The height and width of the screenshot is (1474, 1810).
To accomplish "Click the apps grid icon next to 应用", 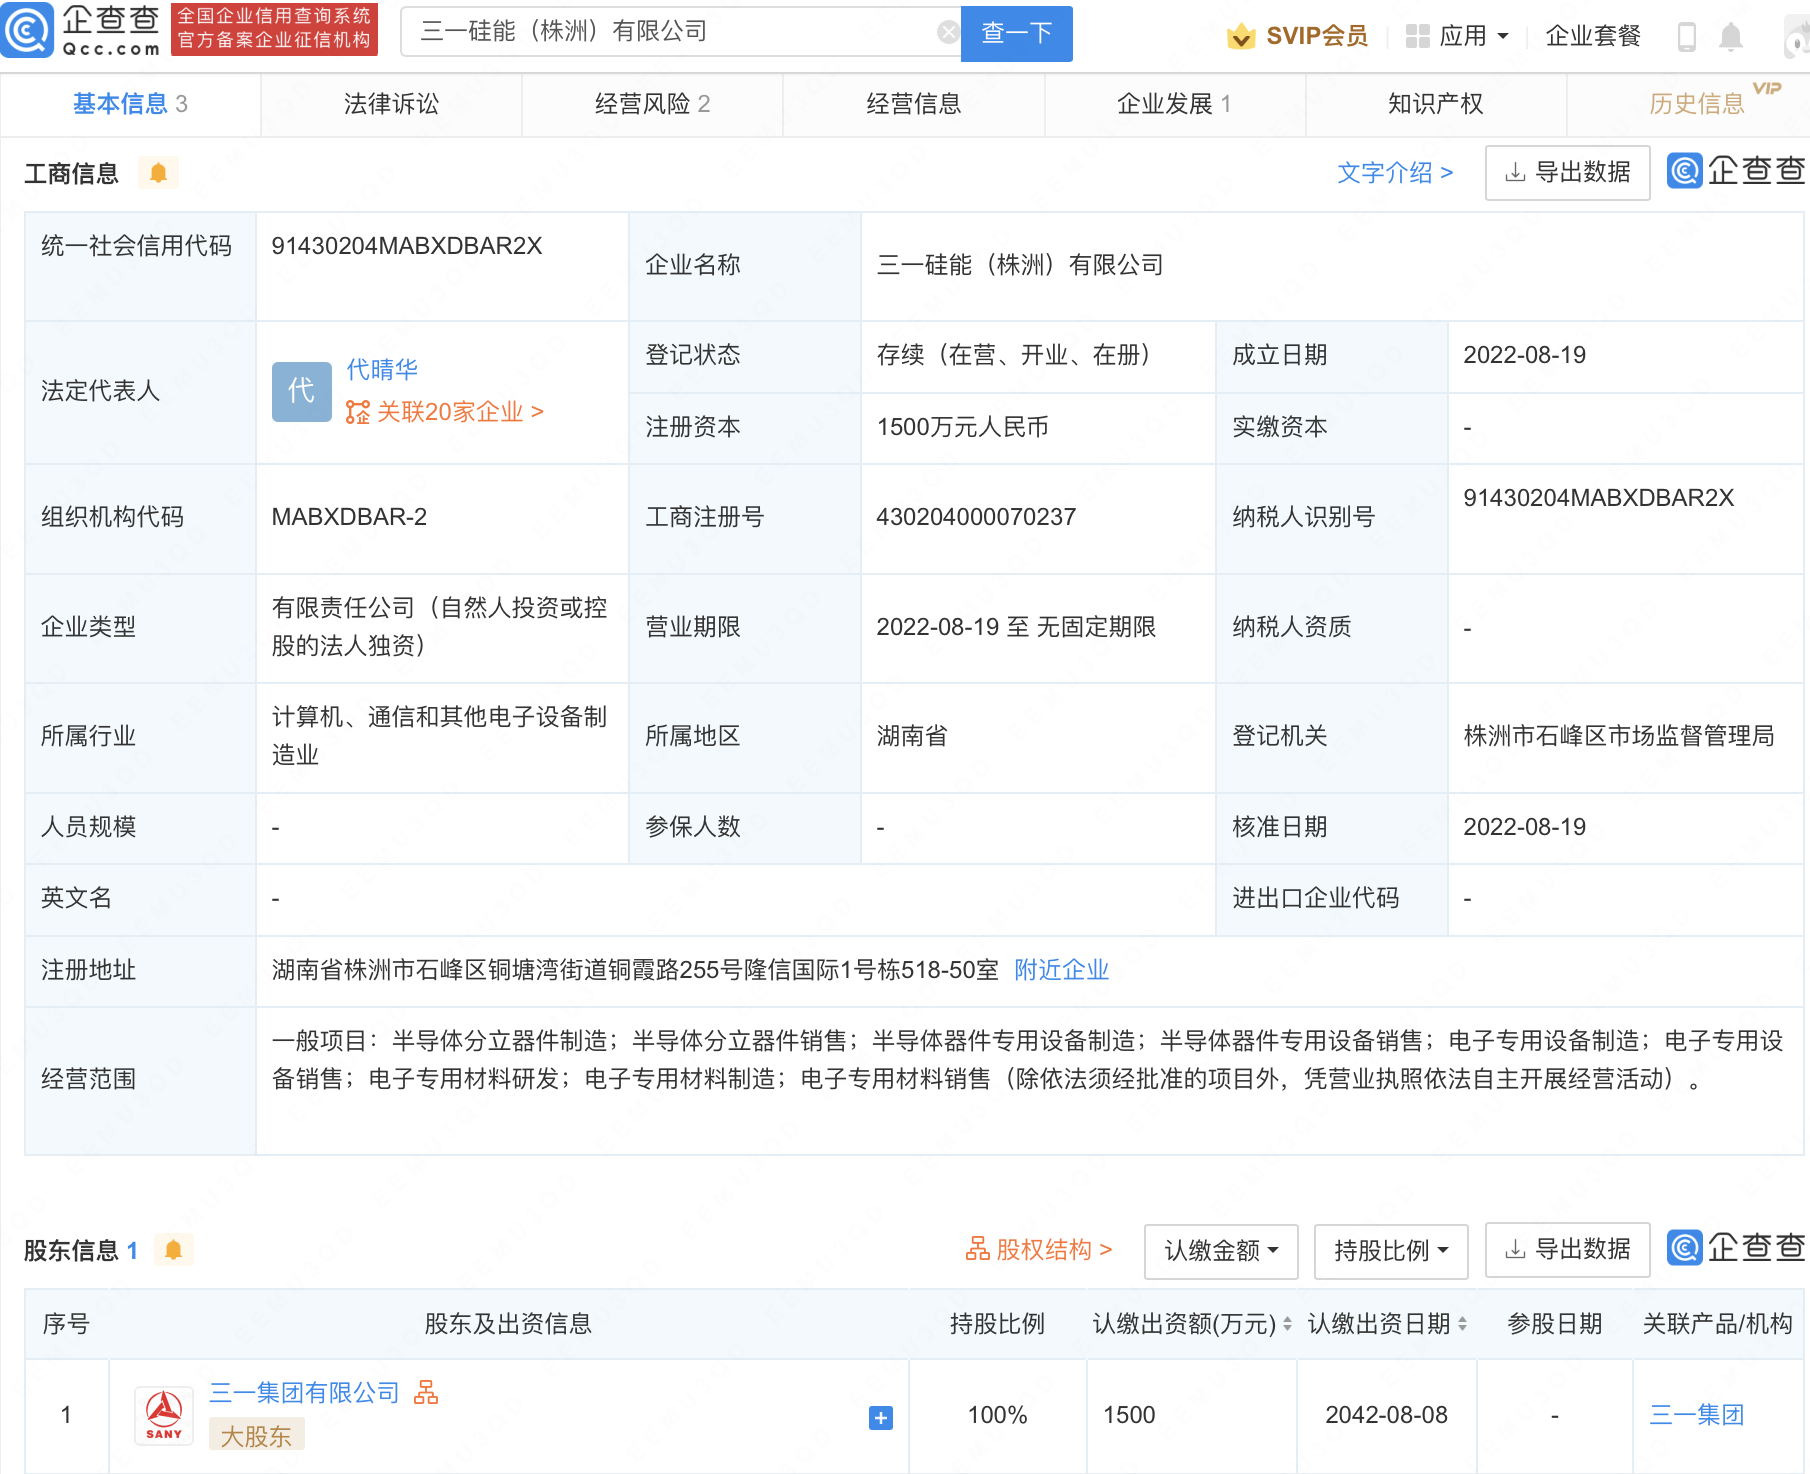I will (1417, 37).
